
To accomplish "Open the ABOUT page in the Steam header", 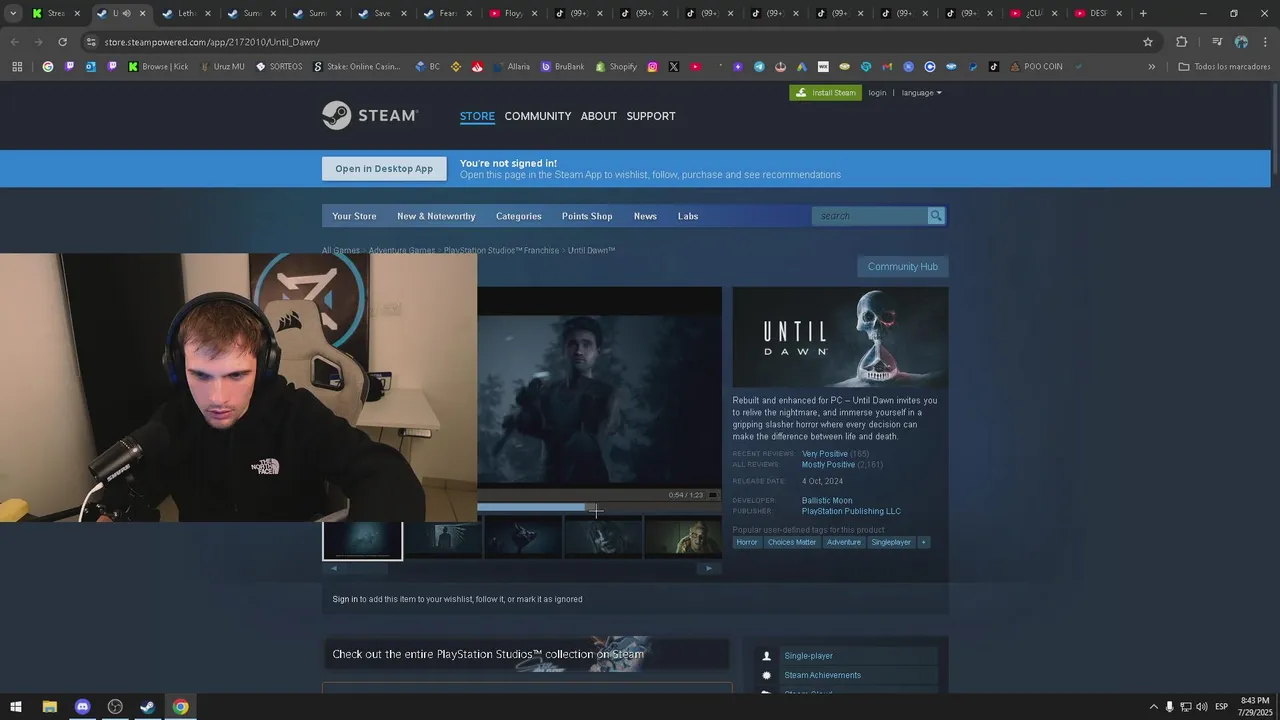I will pyautogui.click(x=598, y=116).
